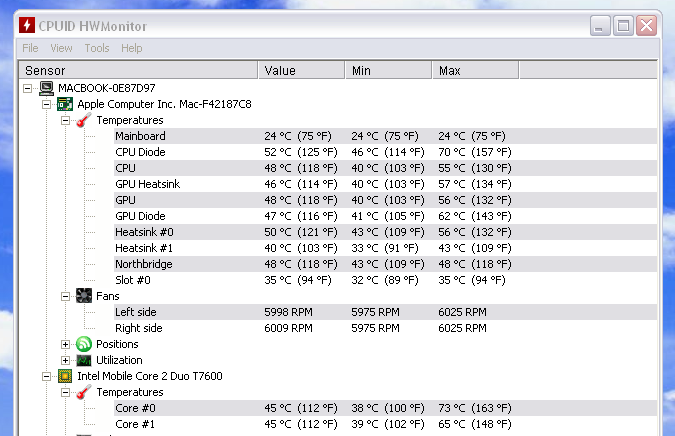Open the Tools menu
This screenshot has width=675, height=436.
(x=97, y=48)
